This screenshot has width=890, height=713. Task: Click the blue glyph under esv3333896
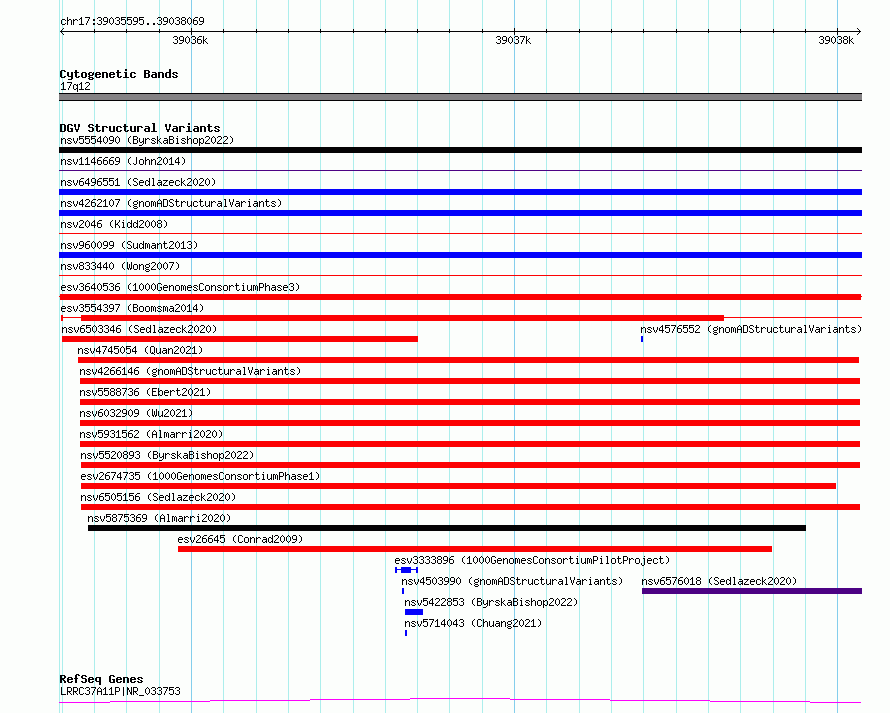pyautogui.click(x=406, y=570)
